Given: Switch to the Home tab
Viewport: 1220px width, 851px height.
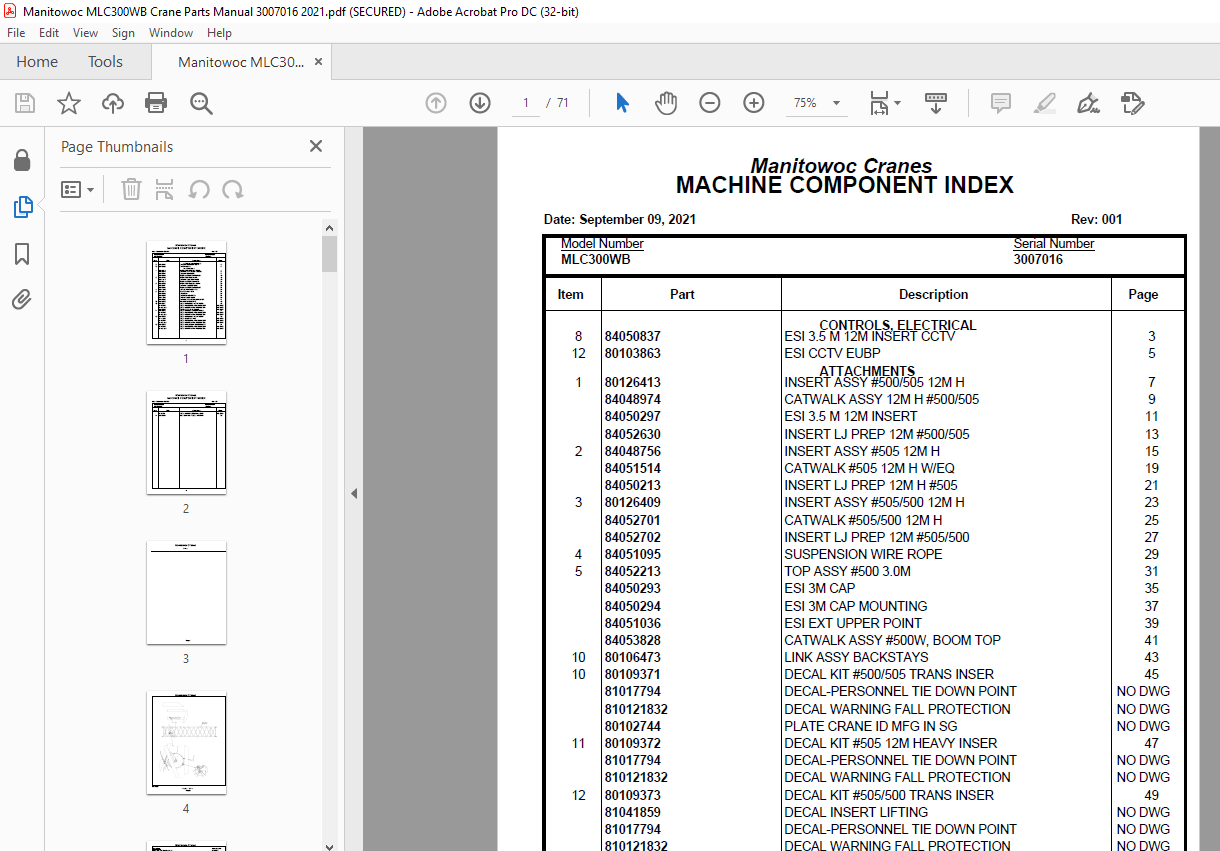Looking at the screenshot, I should pyautogui.click(x=37, y=62).
